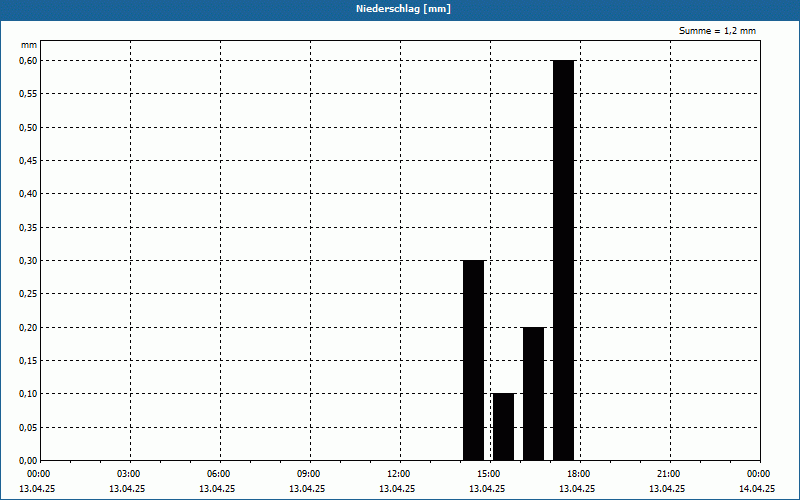Click the 0,25 y-axis value
This screenshot has height=500, width=800.
coord(28,294)
